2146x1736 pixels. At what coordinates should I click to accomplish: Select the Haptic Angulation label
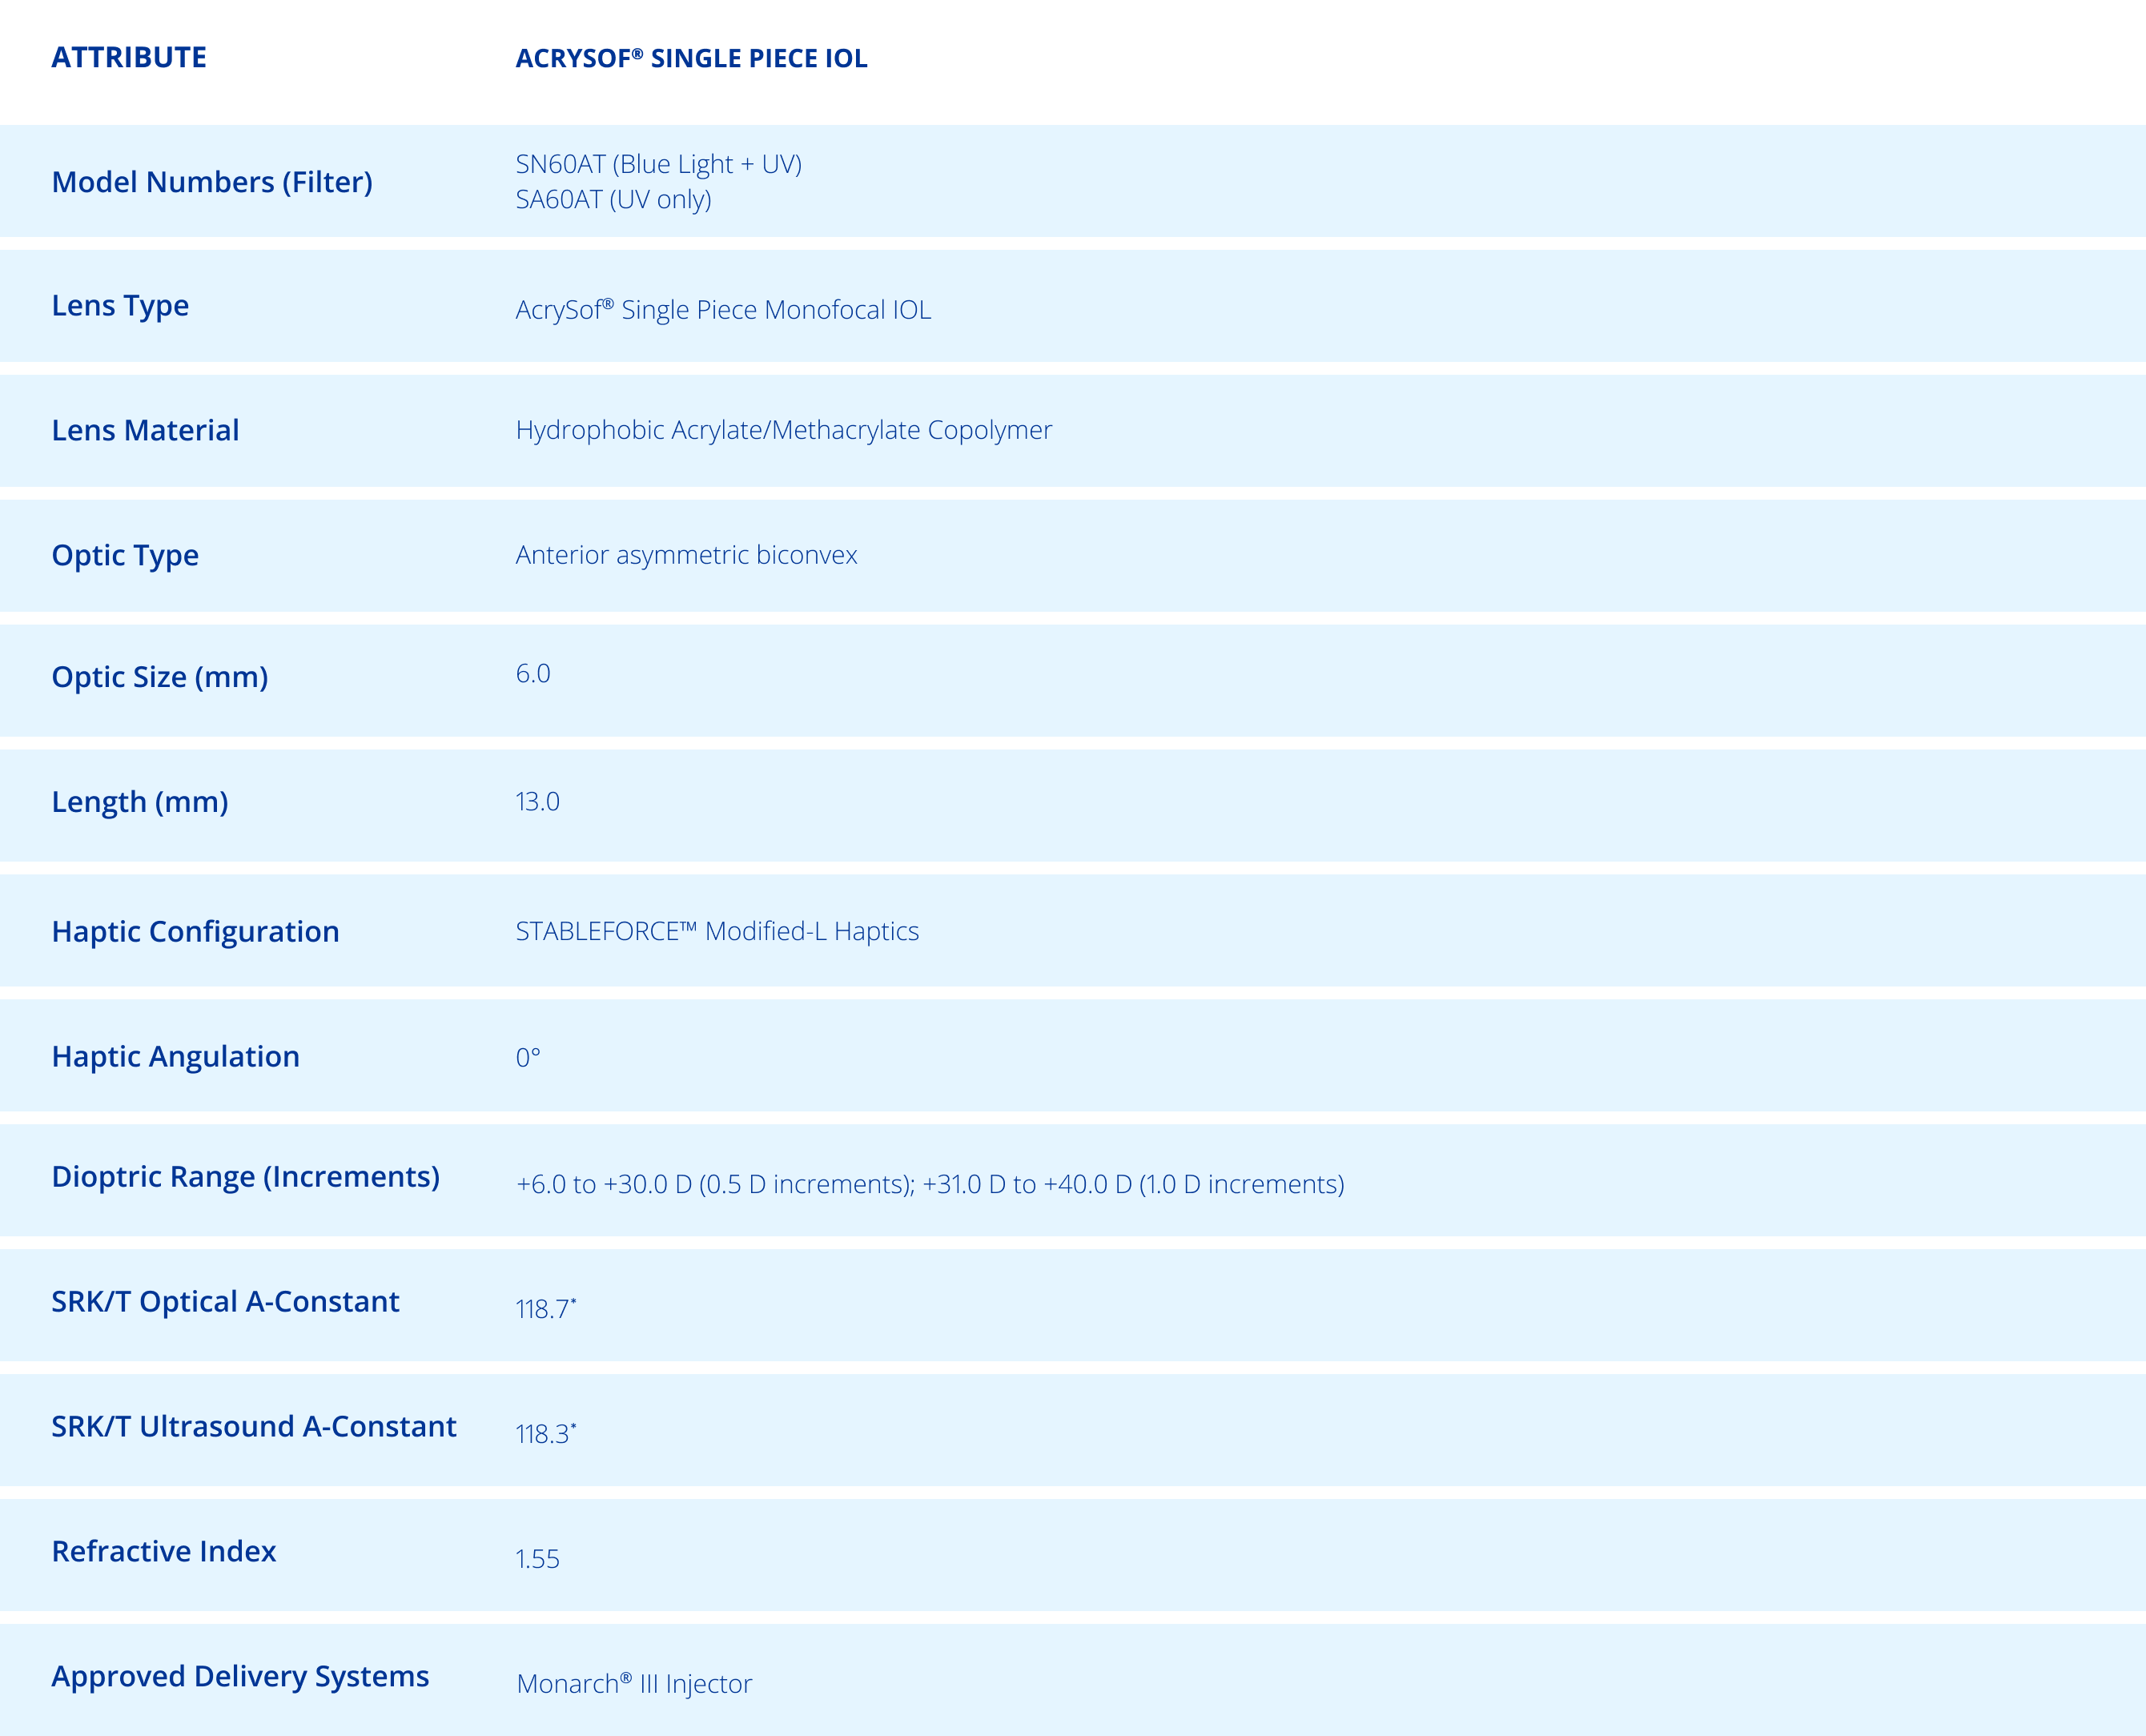click(x=175, y=1057)
